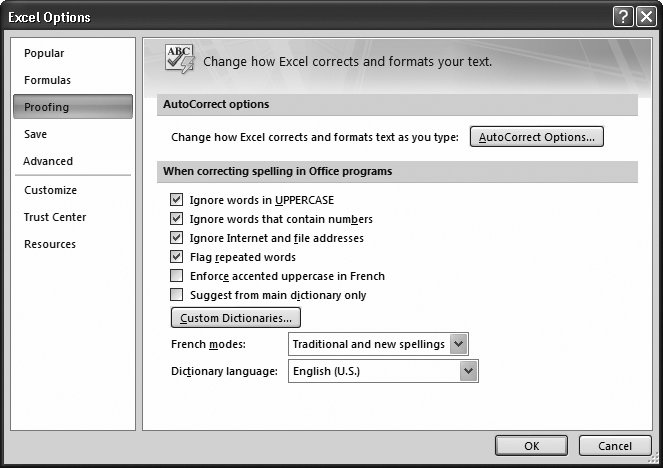Image resolution: width=663 pixels, height=468 pixels.
Task: Toggle Ignore words in UPPERCASE checkbox
Action: point(177,200)
